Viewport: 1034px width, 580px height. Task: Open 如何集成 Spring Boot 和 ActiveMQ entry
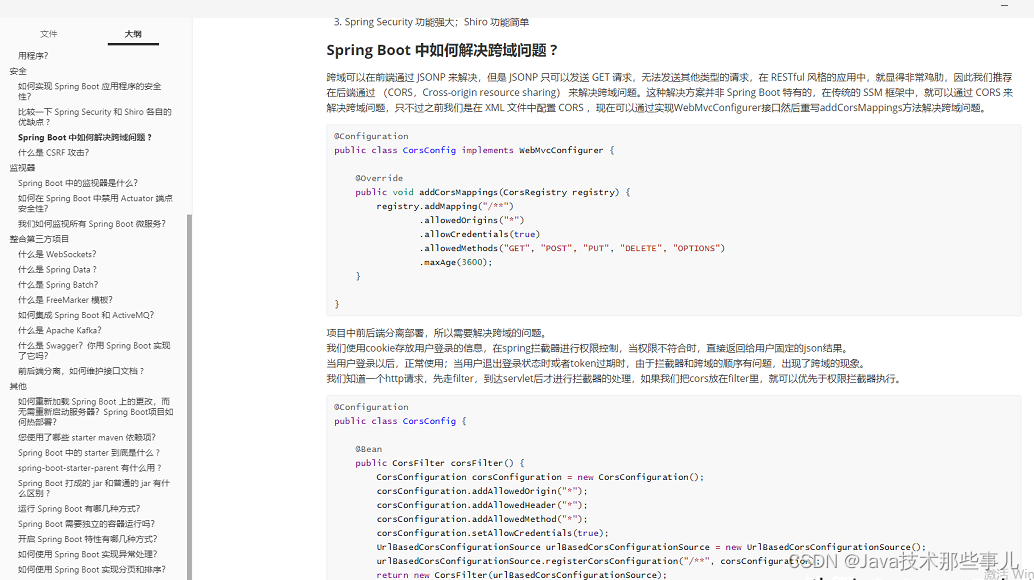86,315
